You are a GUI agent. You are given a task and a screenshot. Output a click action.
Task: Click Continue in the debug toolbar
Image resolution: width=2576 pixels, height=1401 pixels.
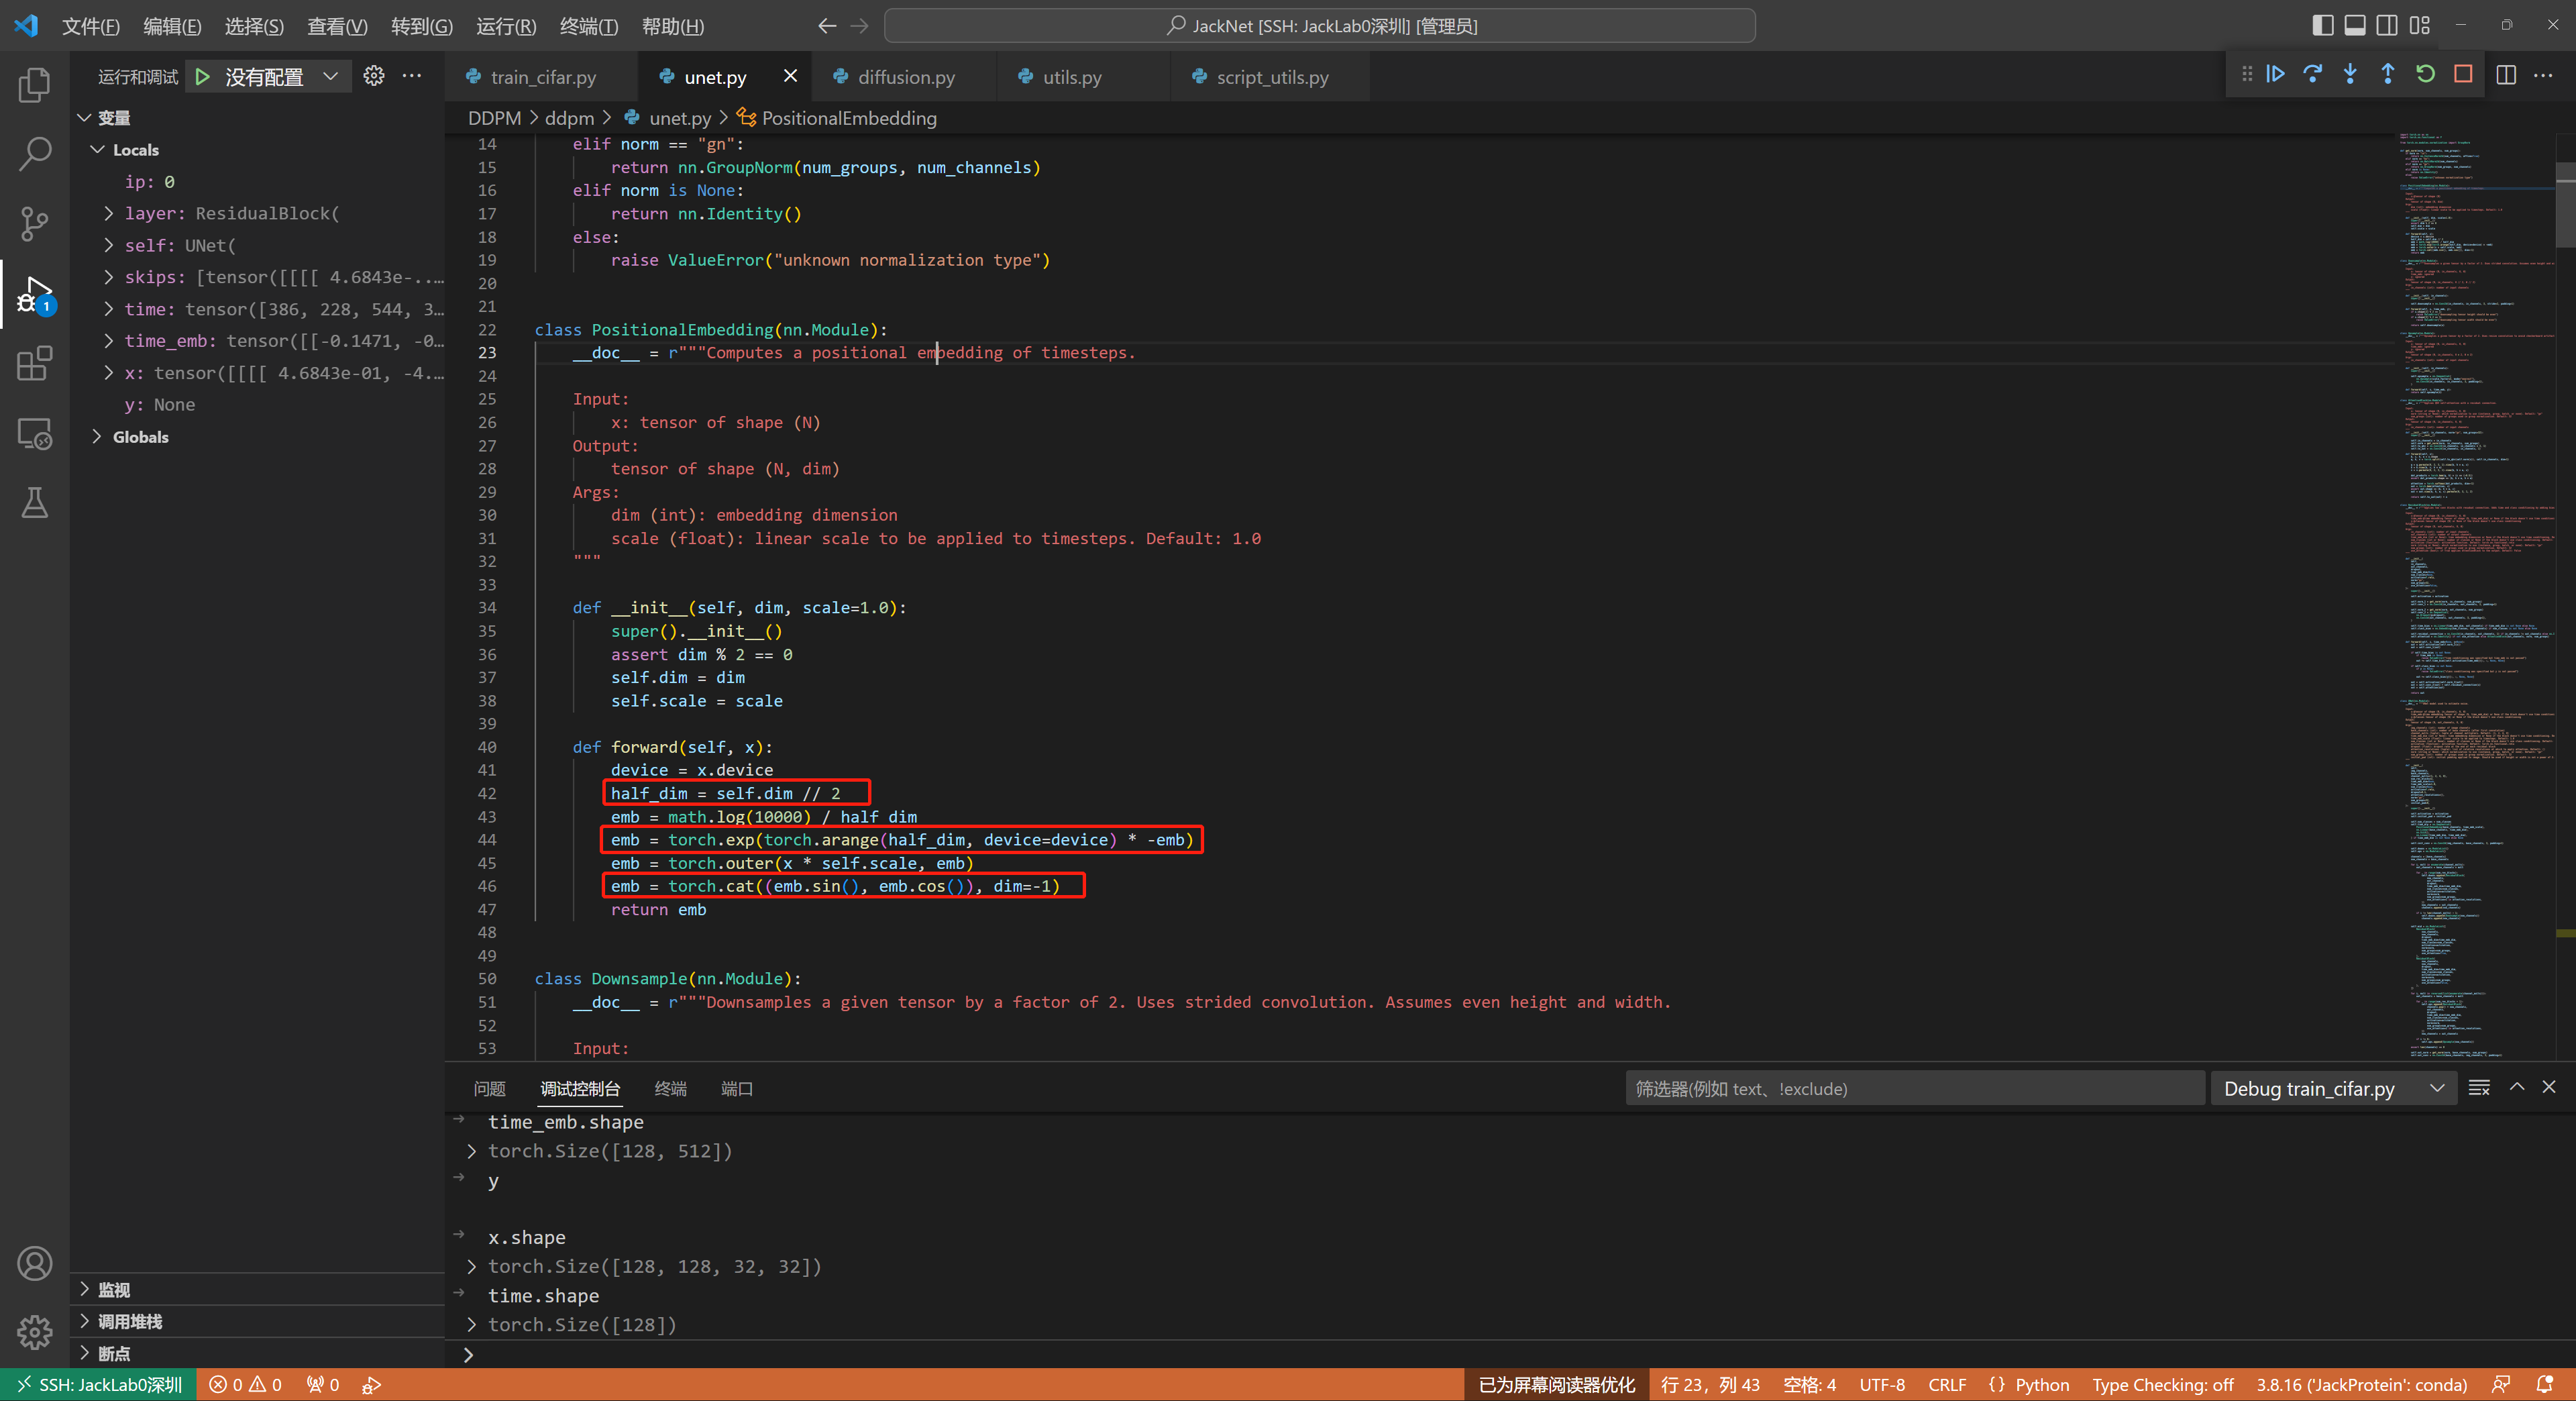tap(2275, 74)
